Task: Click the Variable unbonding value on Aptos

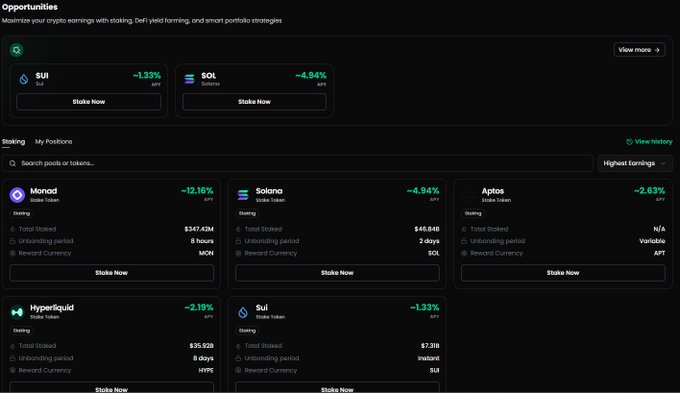Action: click(x=652, y=241)
